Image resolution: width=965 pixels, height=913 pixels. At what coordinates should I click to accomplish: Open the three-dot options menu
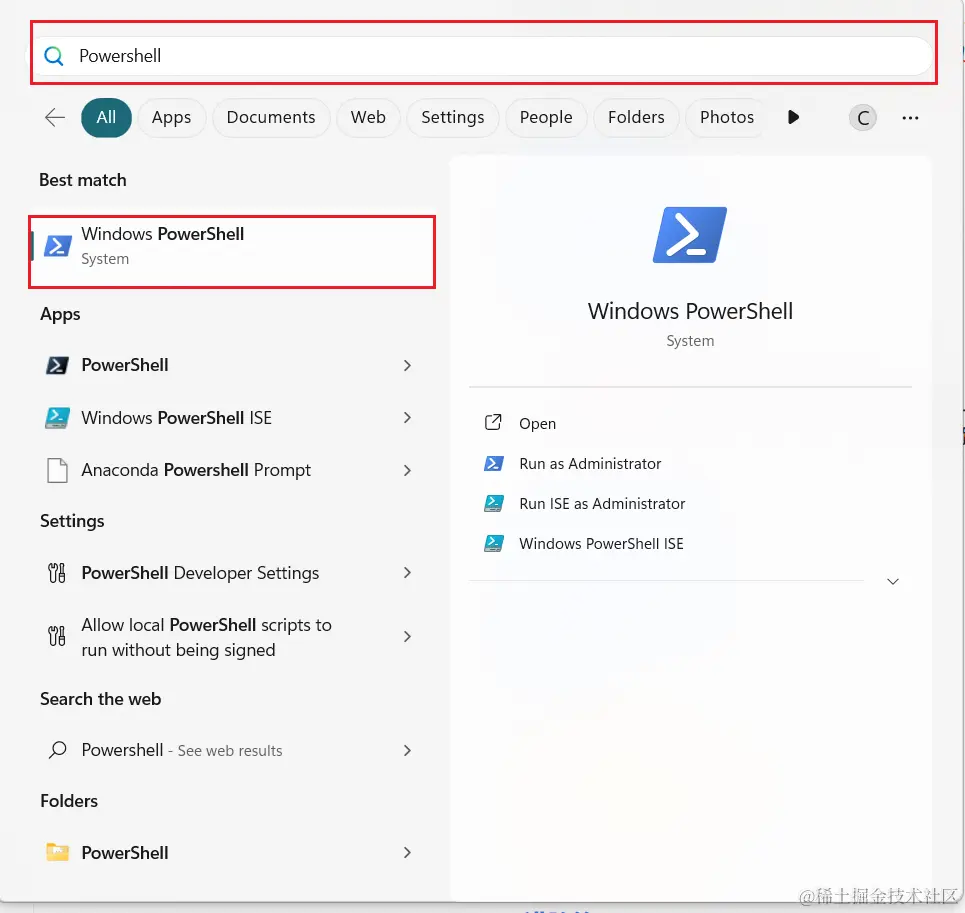pyautogui.click(x=910, y=117)
